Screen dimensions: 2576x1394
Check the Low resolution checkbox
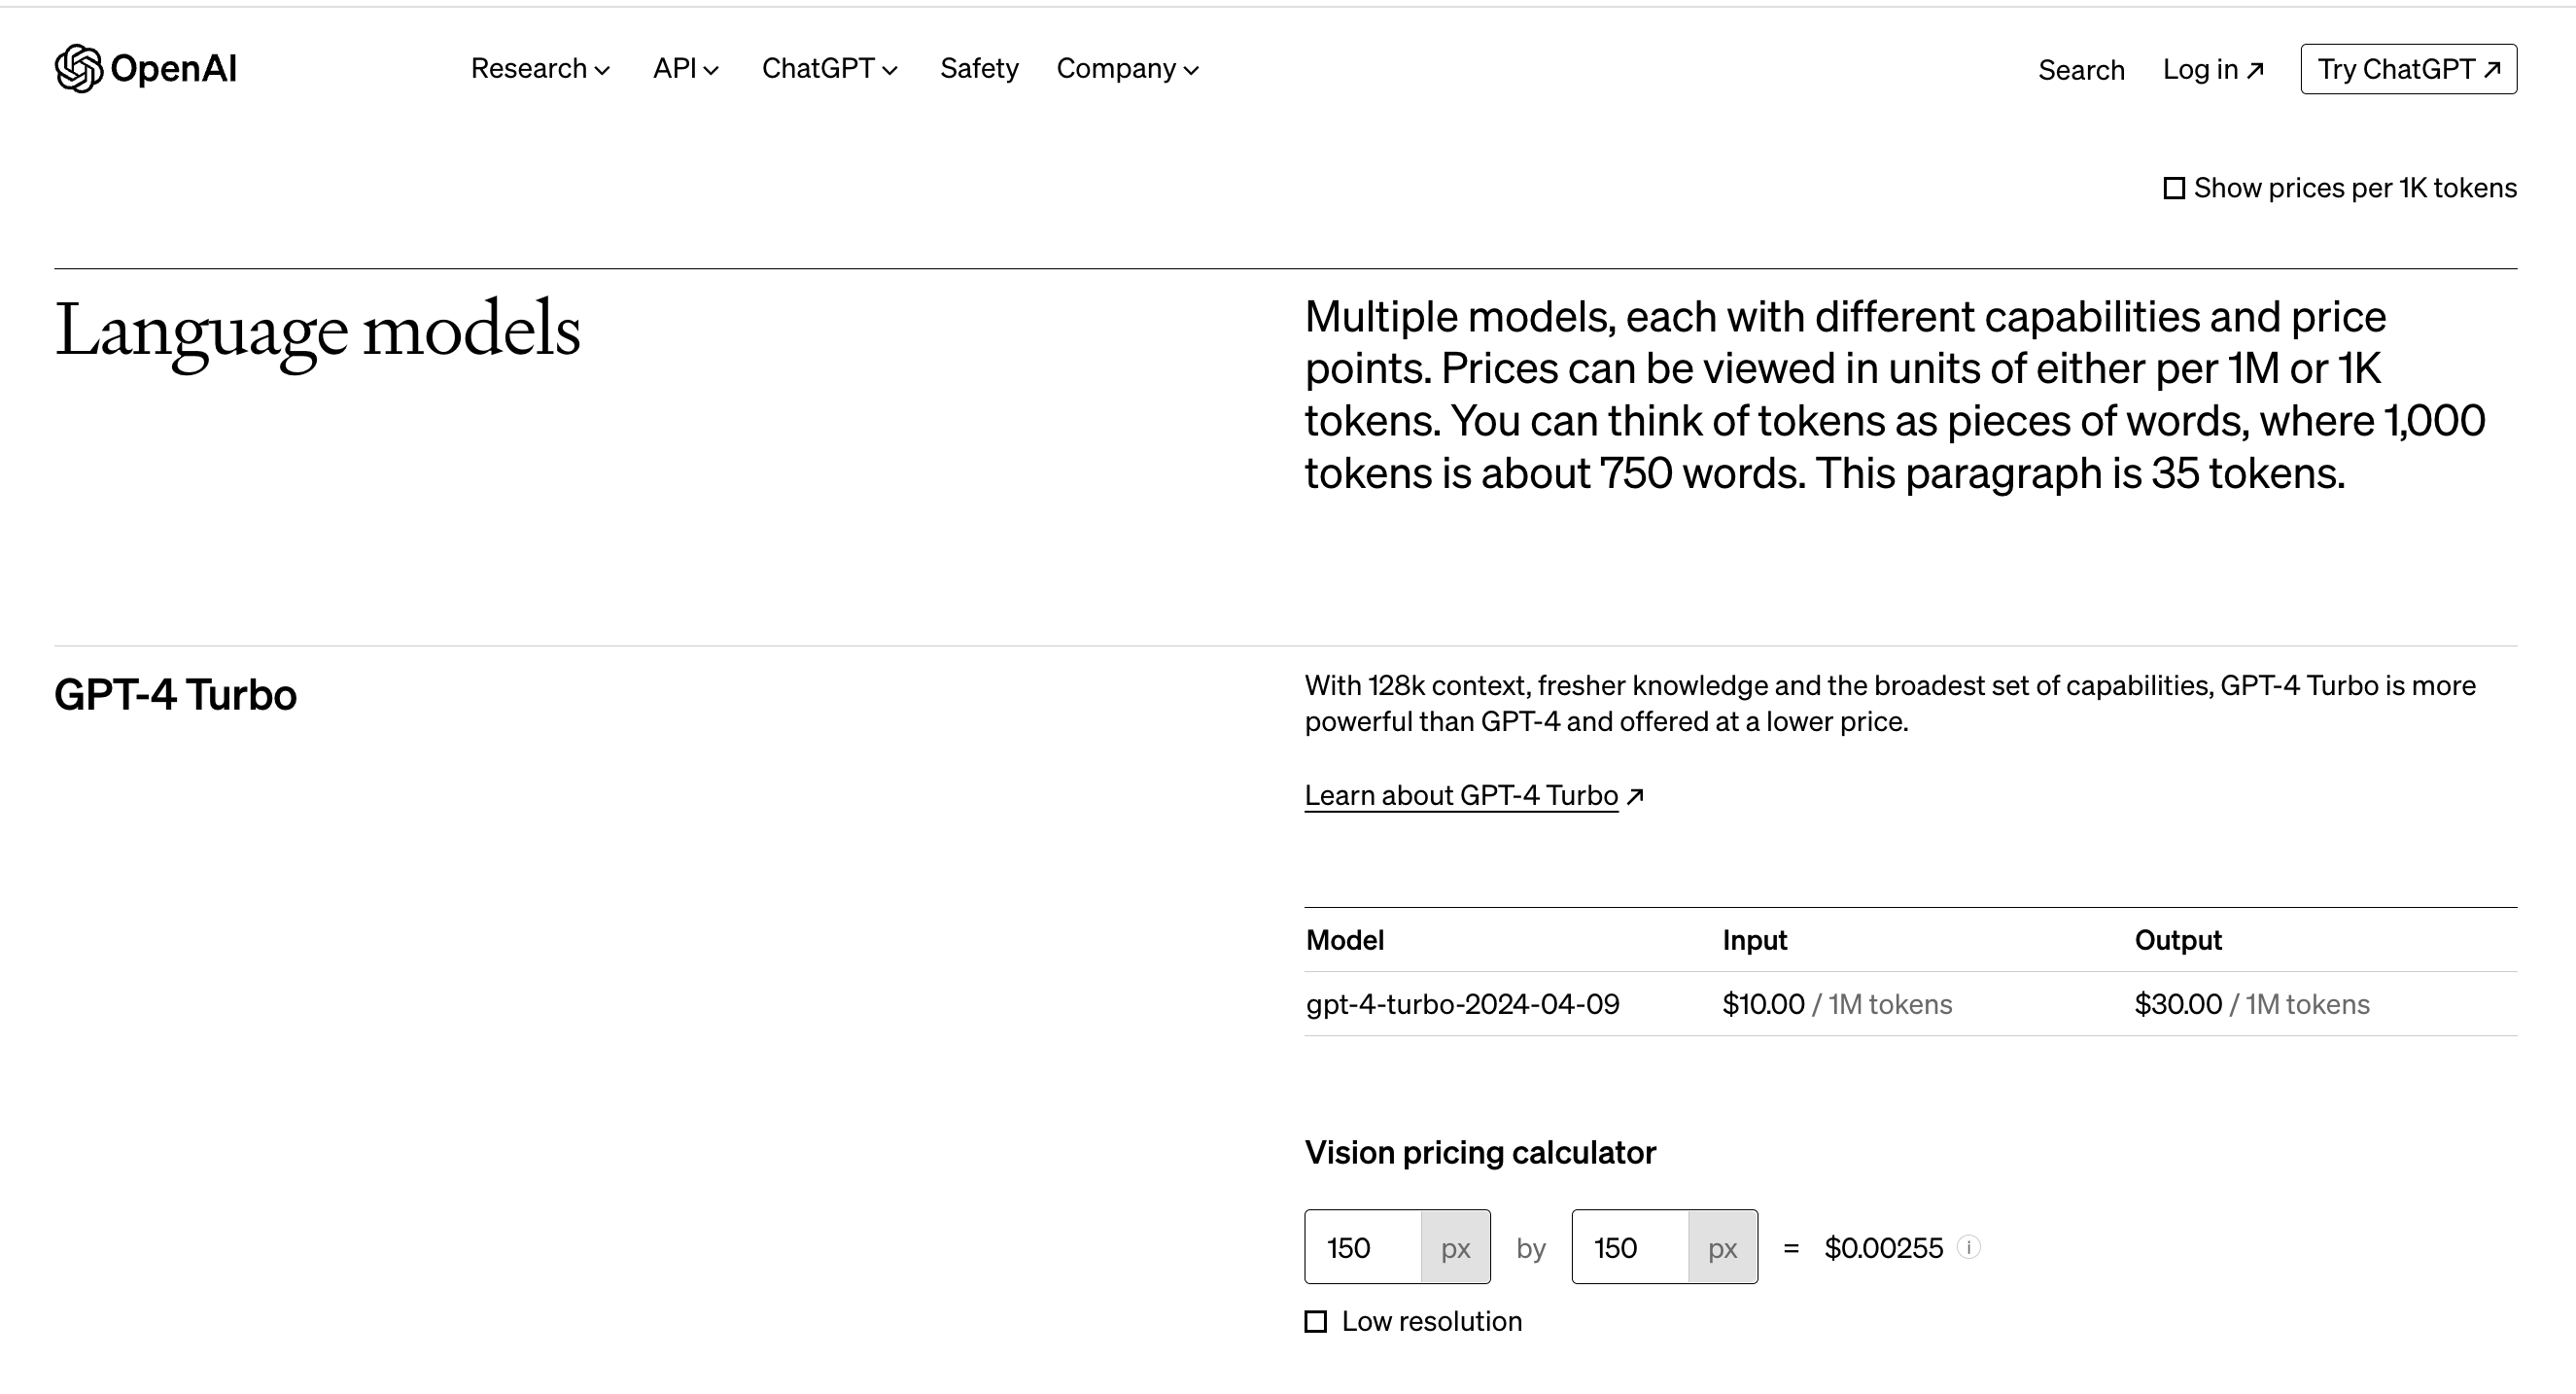(1316, 1322)
